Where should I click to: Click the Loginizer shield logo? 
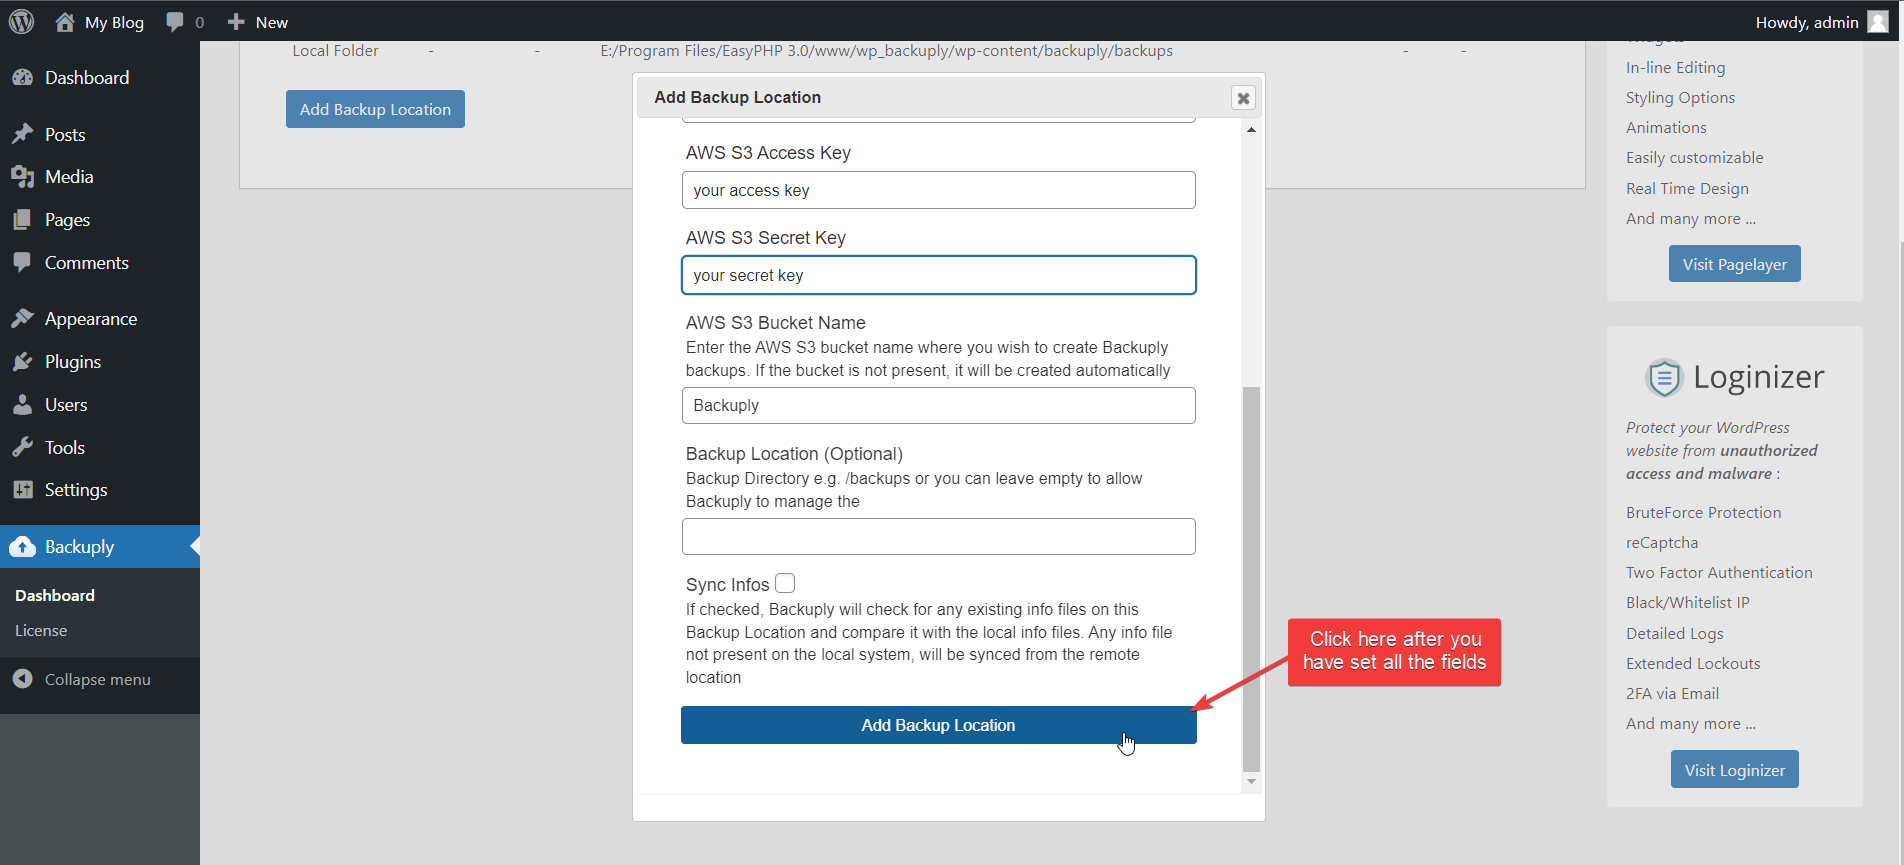(x=1664, y=377)
